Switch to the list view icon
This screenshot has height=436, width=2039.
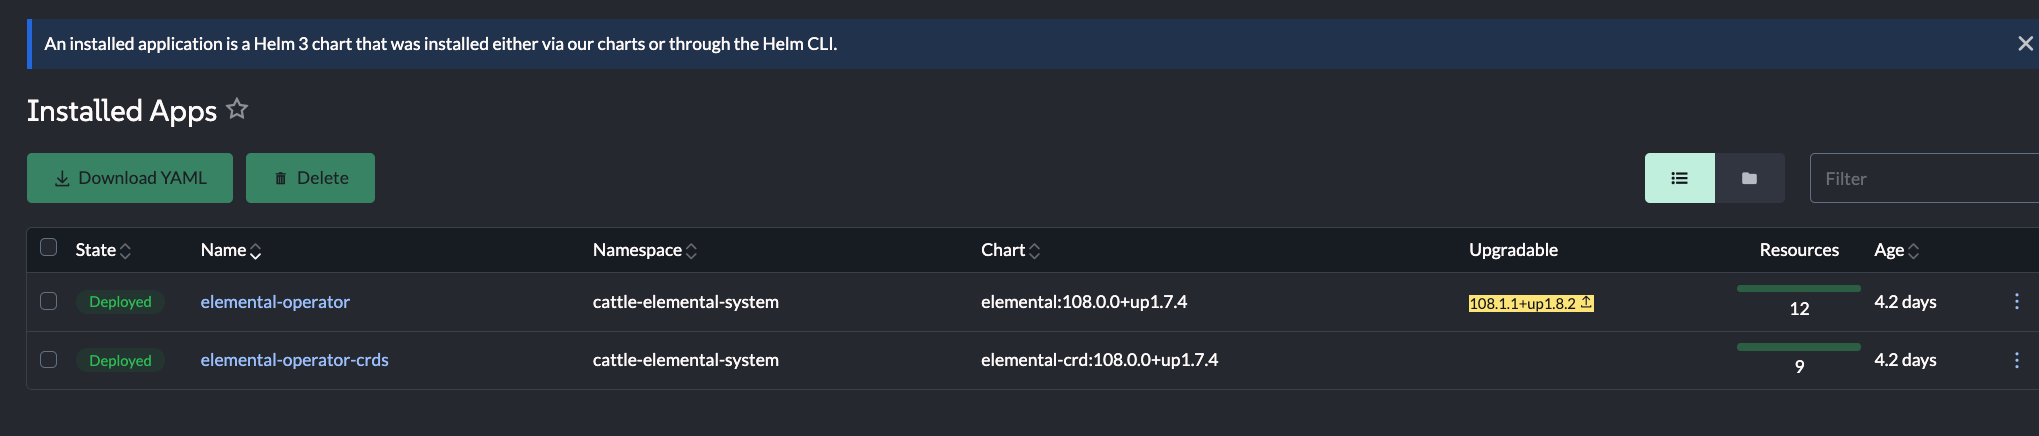(x=1680, y=178)
